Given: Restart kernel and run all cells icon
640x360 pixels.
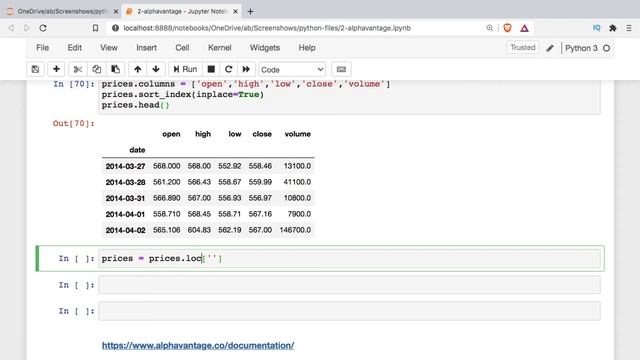Looking at the screenshot, I should click(x=246, y=69).
